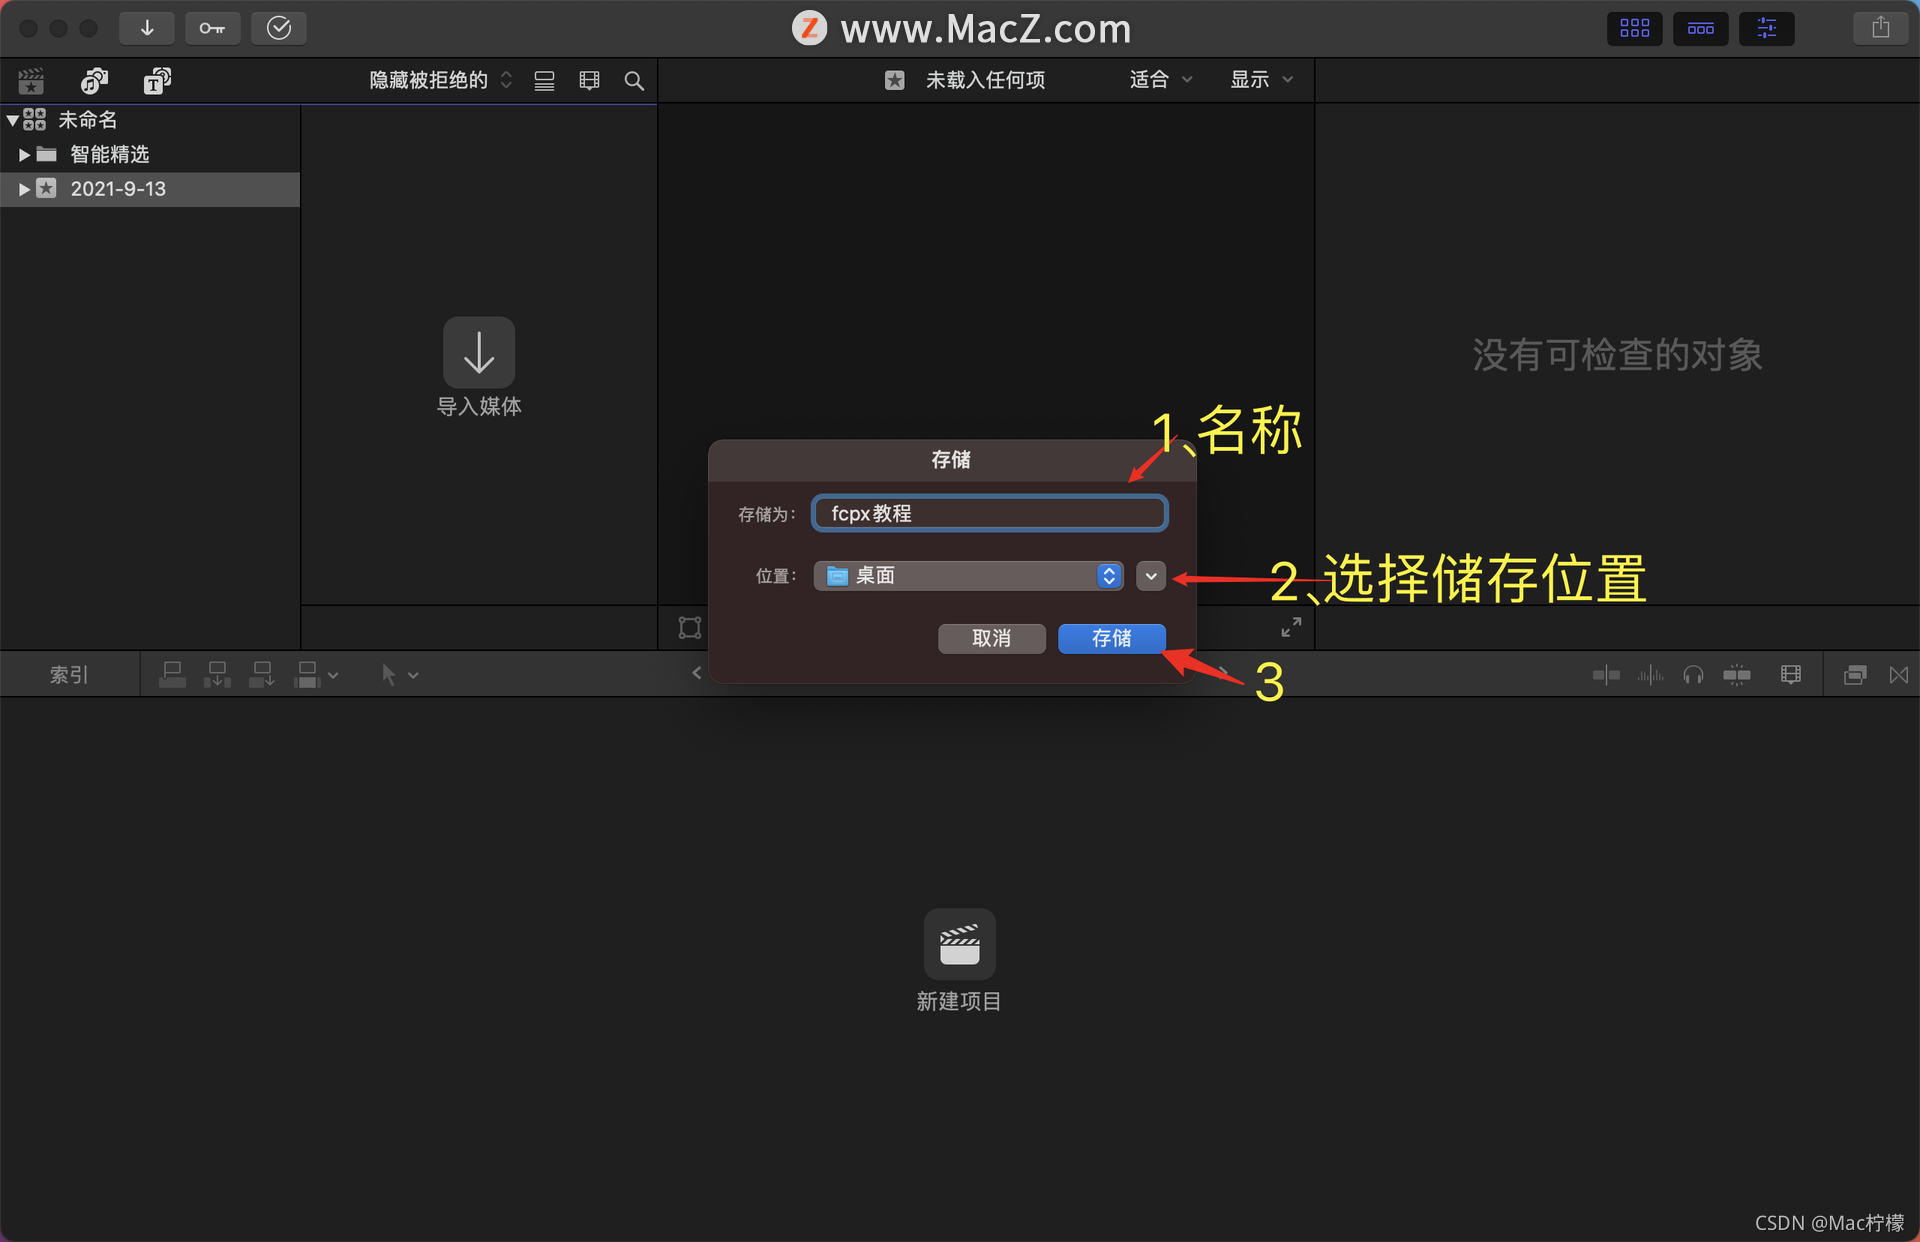Viewport: 1920px width, 1242px height.
Task: Click the 存储 save button
Action: (1111, 638)
